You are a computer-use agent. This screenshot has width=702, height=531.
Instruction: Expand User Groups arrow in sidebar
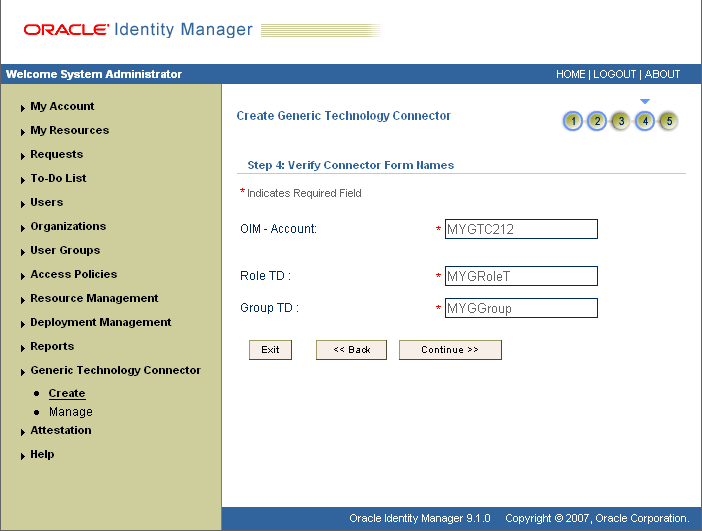click(22, 252)
